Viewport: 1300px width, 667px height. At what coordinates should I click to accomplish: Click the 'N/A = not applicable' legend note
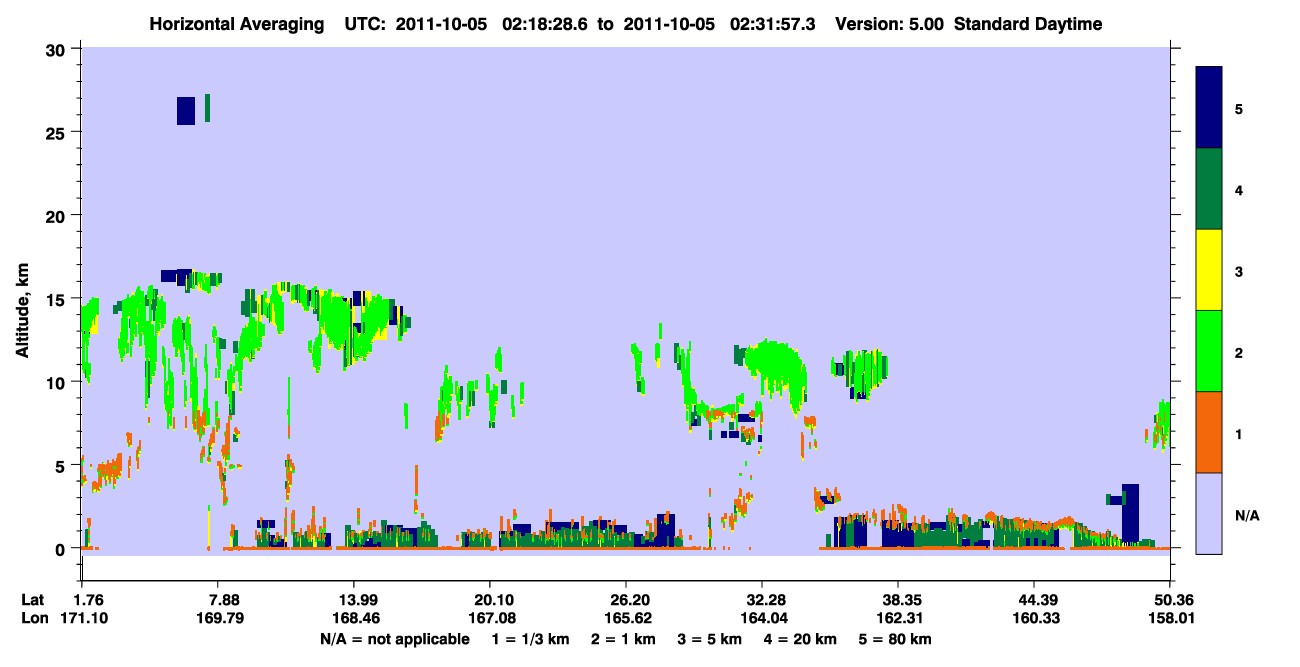pos(395,639)
